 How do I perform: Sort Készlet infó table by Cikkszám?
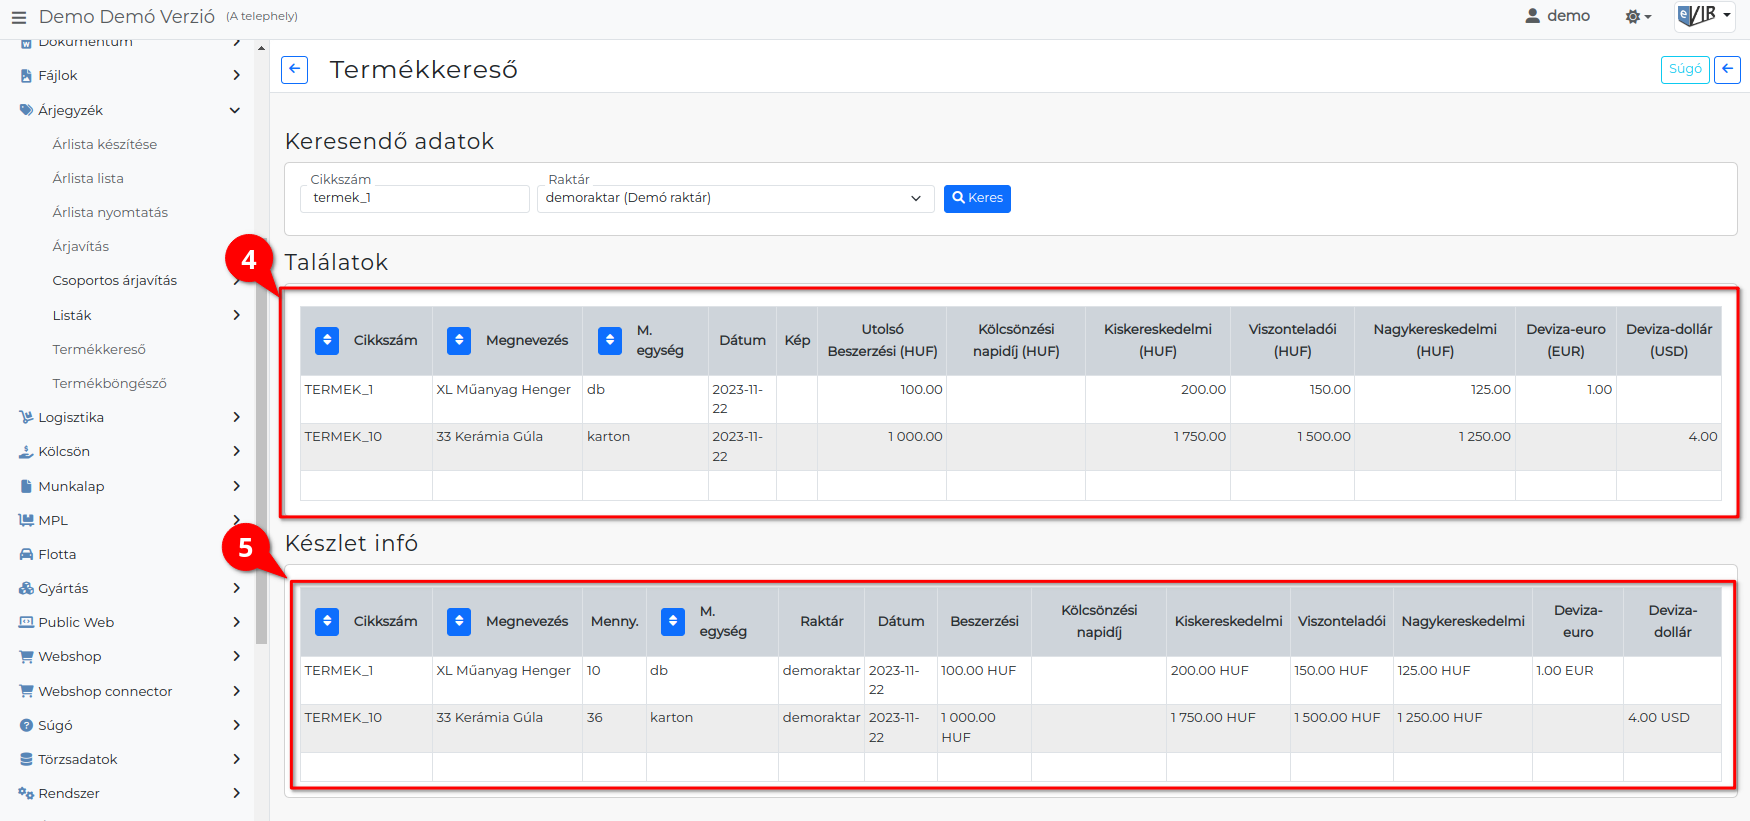click(327, 621)
